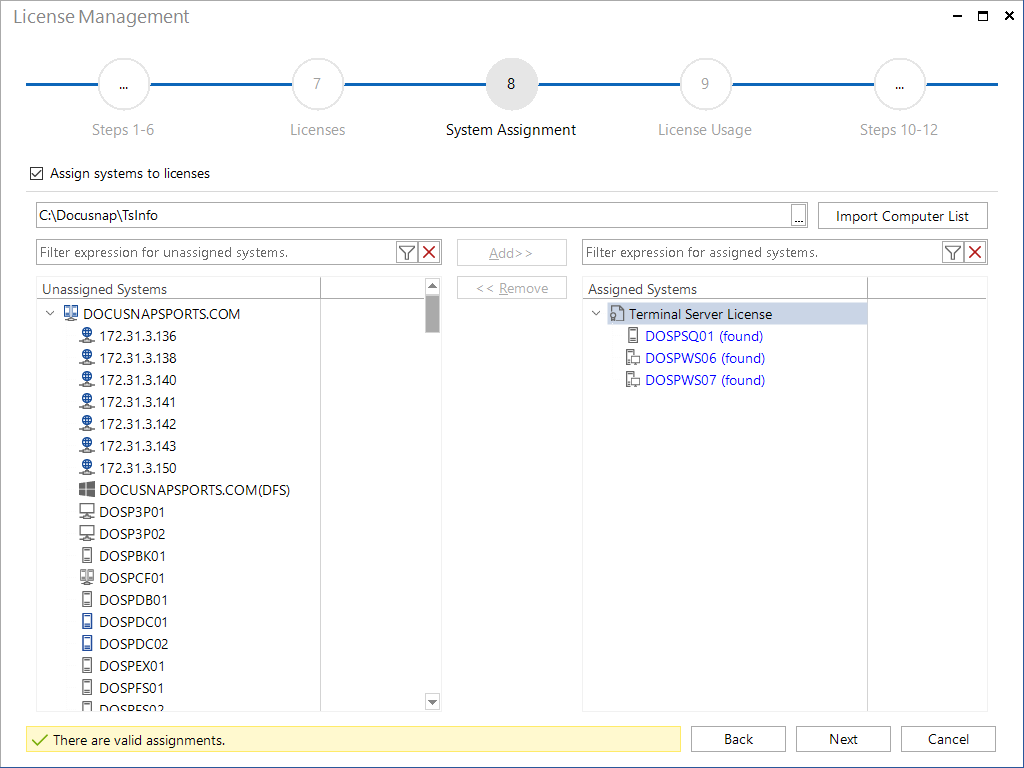Click the Add >> button

(x=511, y=253)
